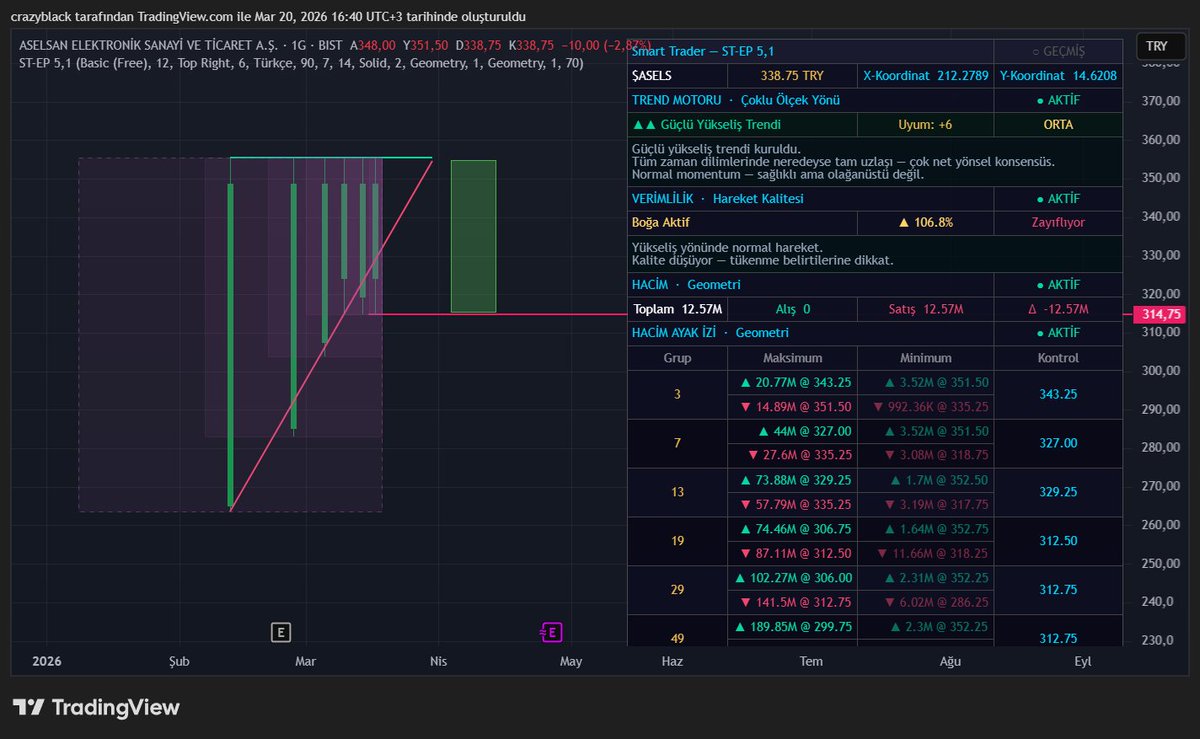Click group 29 row label
Image resolution: width=1200 pixels, height=739 pixels.
click(x=677, y=590)
